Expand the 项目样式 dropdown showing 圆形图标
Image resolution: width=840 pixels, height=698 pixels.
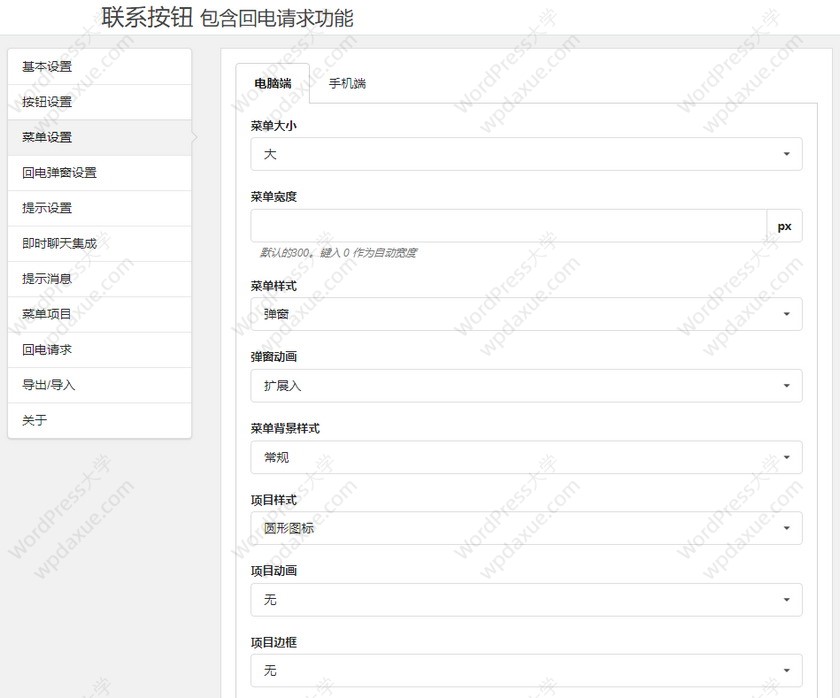tap(526, 528)
